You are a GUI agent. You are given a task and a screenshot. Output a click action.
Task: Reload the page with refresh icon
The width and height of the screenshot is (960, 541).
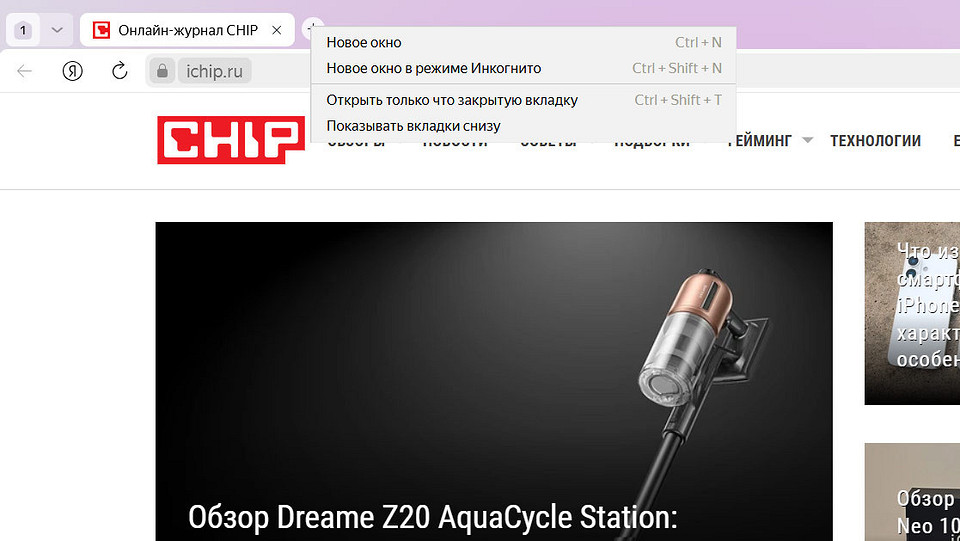tap(119, 71)
